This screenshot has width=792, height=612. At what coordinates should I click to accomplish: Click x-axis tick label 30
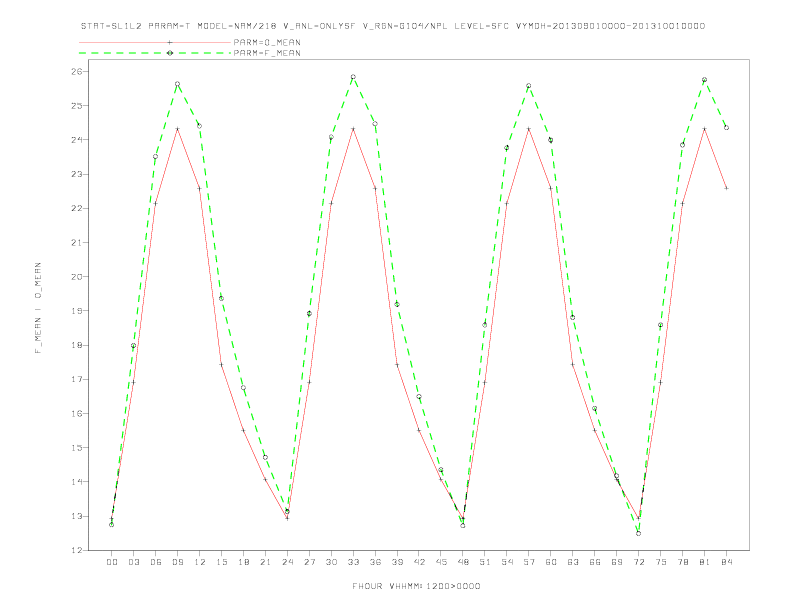(x=331, y=562)
